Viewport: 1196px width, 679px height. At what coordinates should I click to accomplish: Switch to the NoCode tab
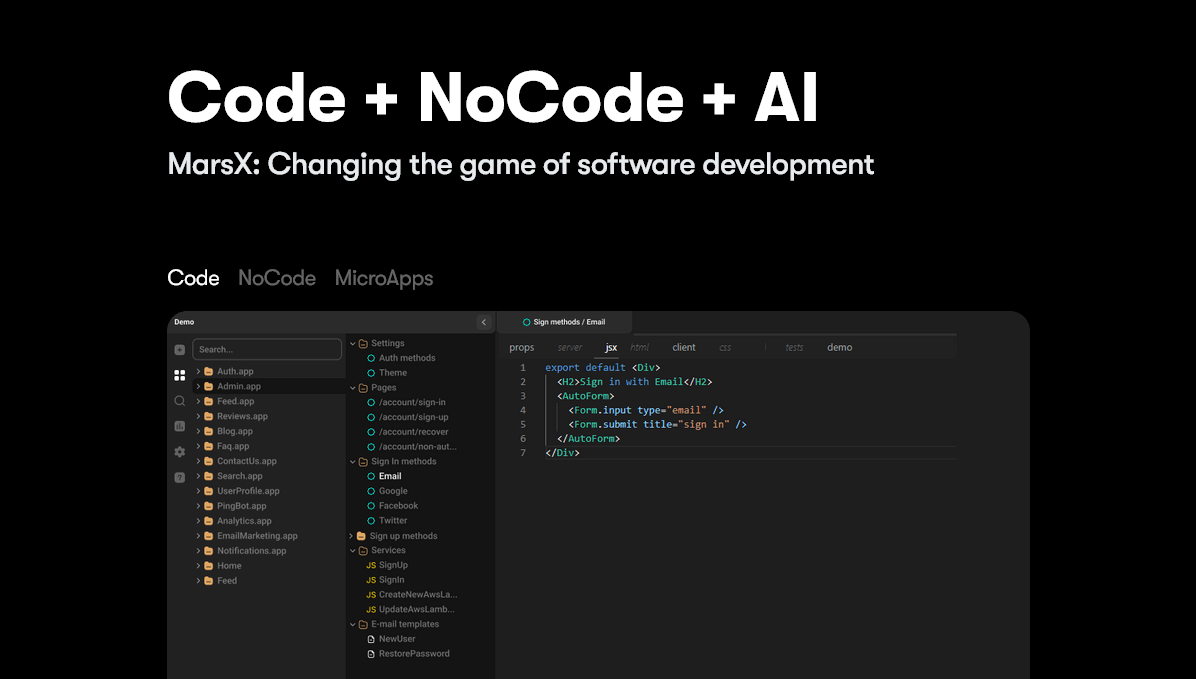point(277,278)
